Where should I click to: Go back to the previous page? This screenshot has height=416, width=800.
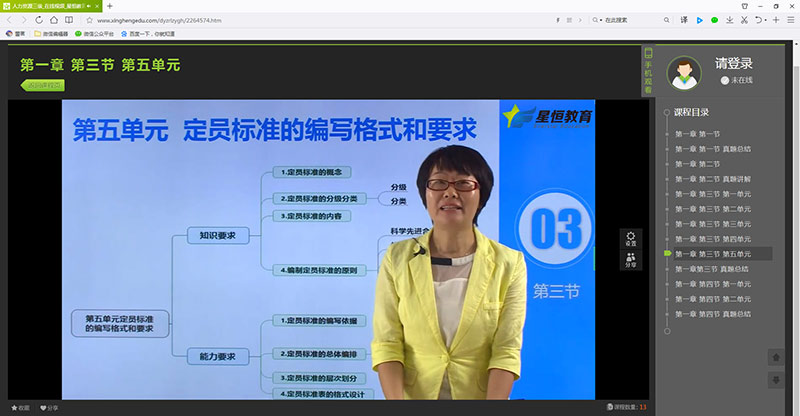9,20
